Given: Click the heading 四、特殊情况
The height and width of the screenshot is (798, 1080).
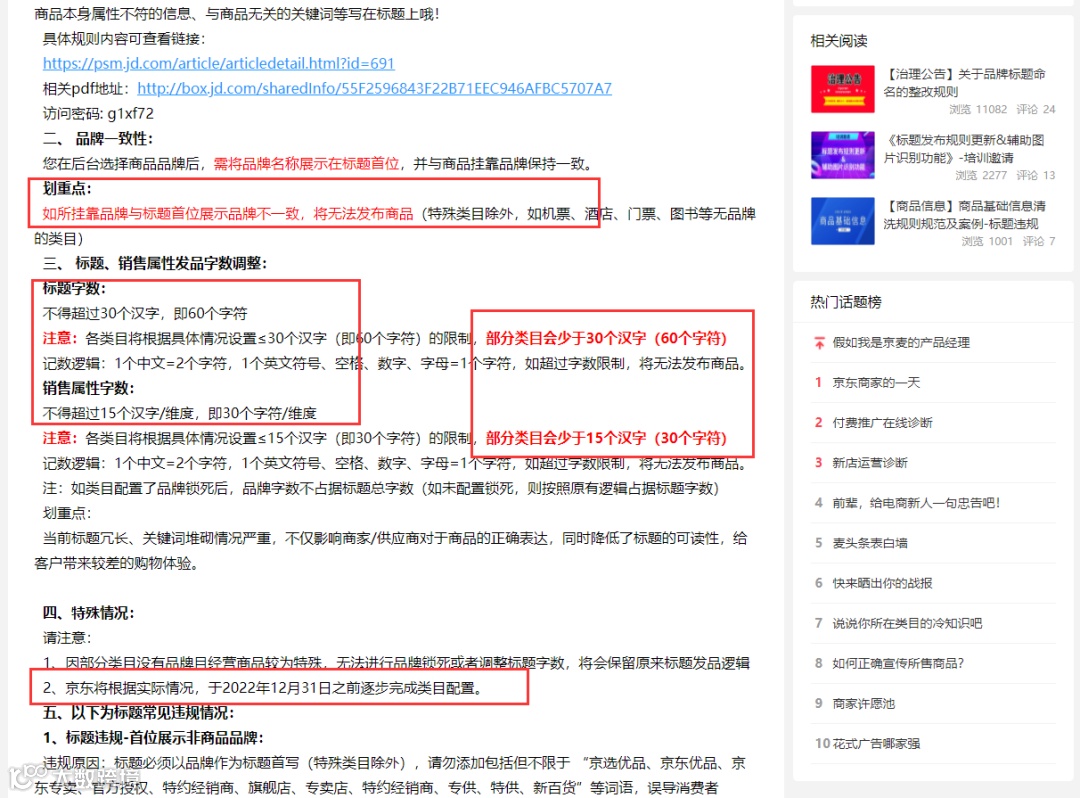Looking at the screenshot, I should click(88, 613).
